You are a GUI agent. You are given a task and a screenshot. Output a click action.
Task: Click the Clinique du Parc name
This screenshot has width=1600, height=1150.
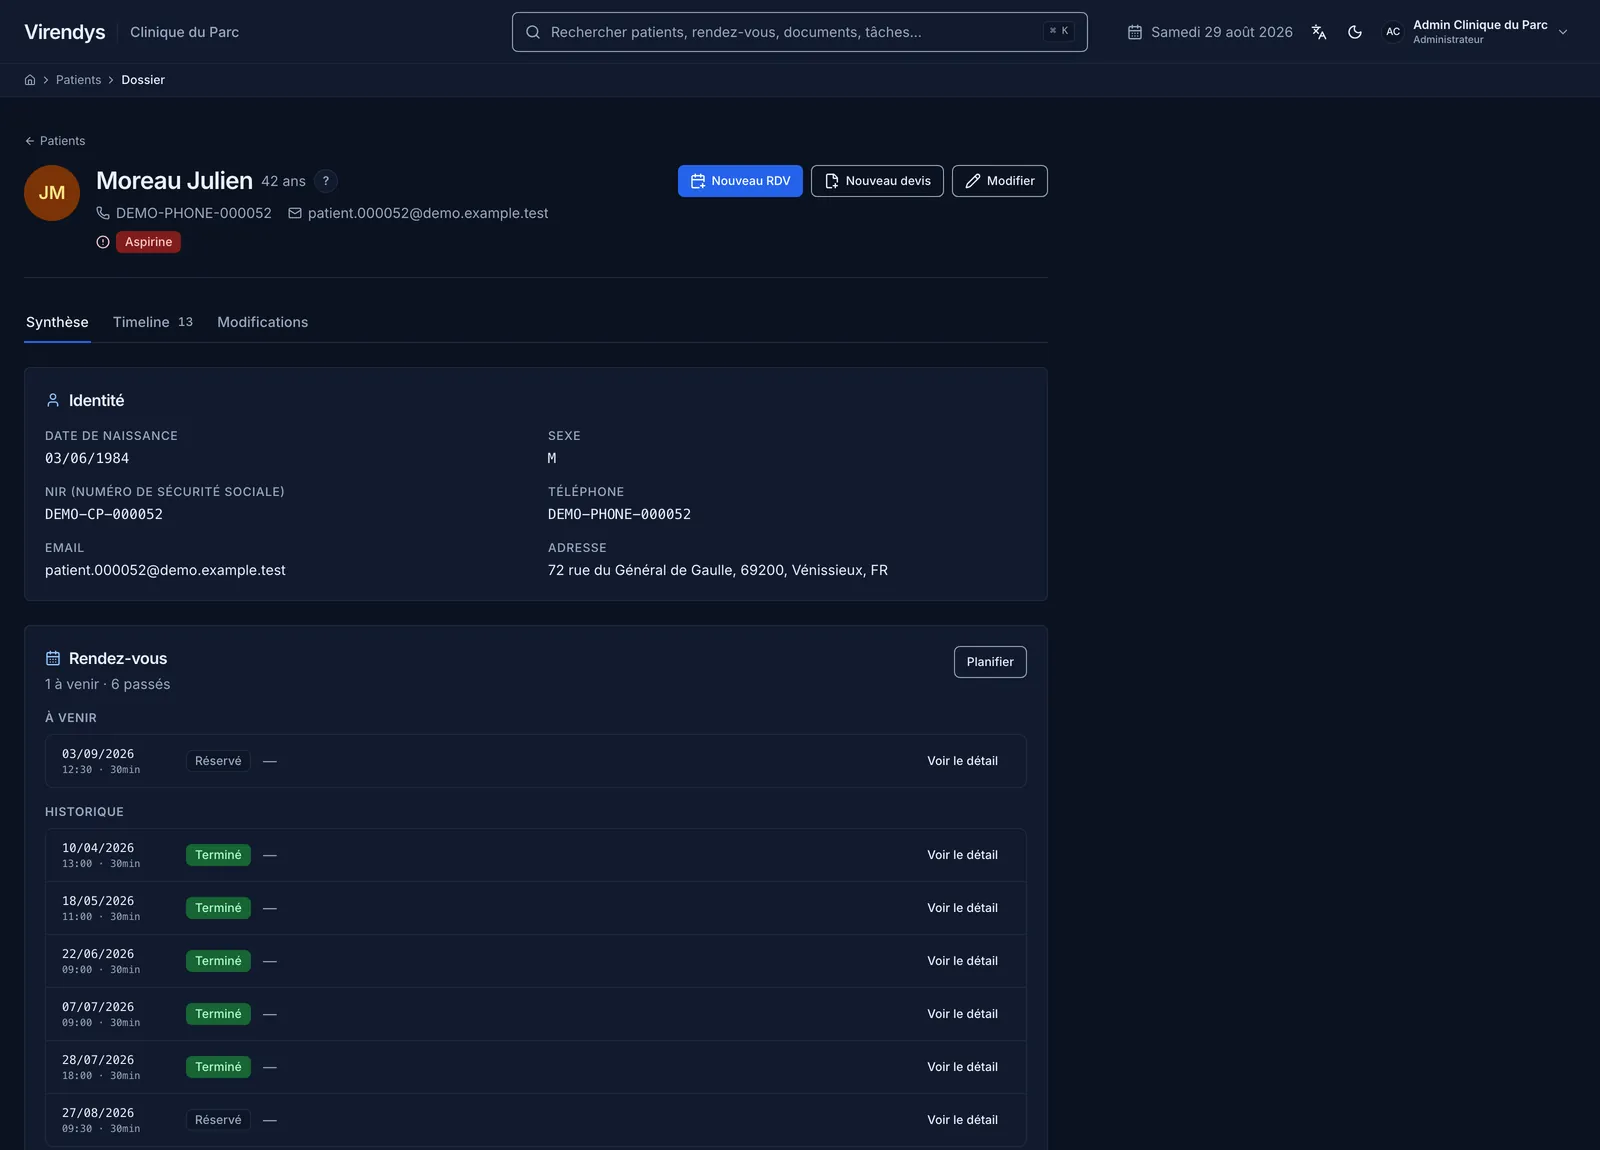184,32
